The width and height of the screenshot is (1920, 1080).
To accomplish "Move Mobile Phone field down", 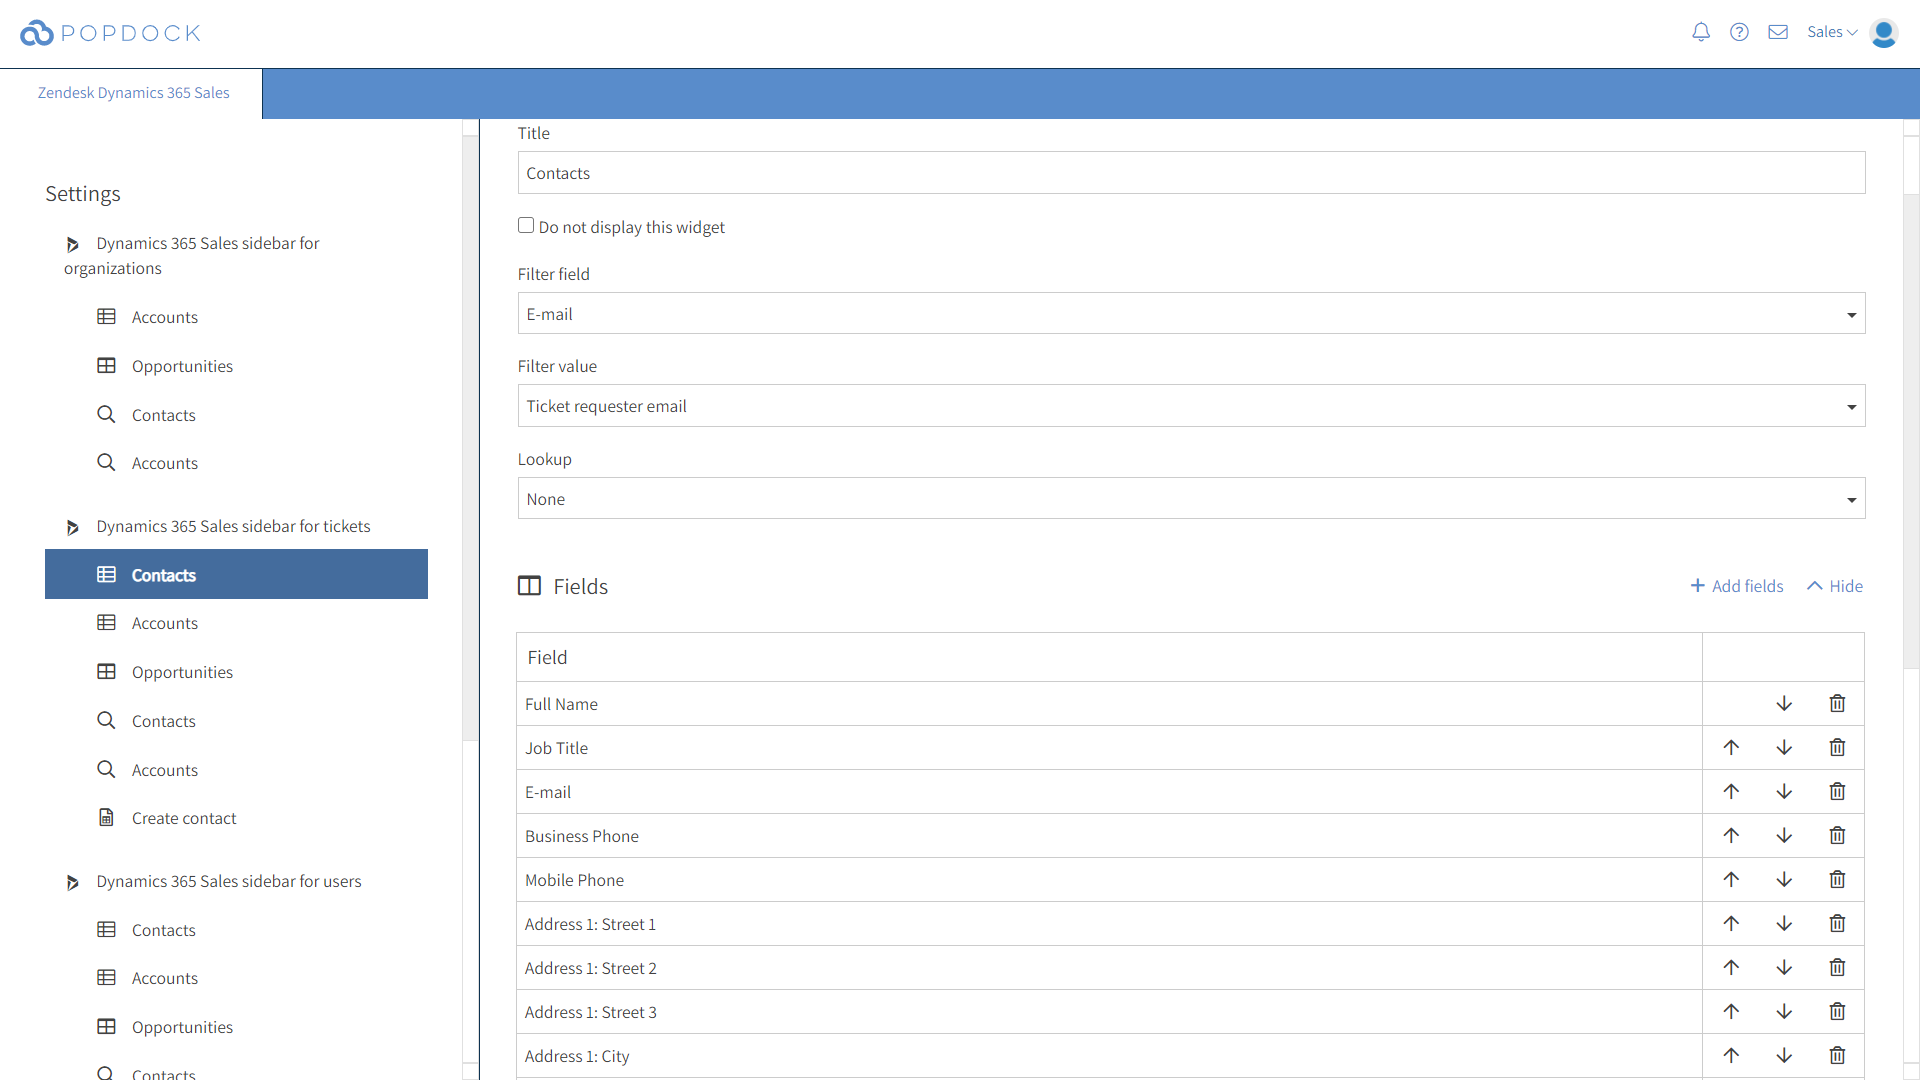I will (1784, 880).
